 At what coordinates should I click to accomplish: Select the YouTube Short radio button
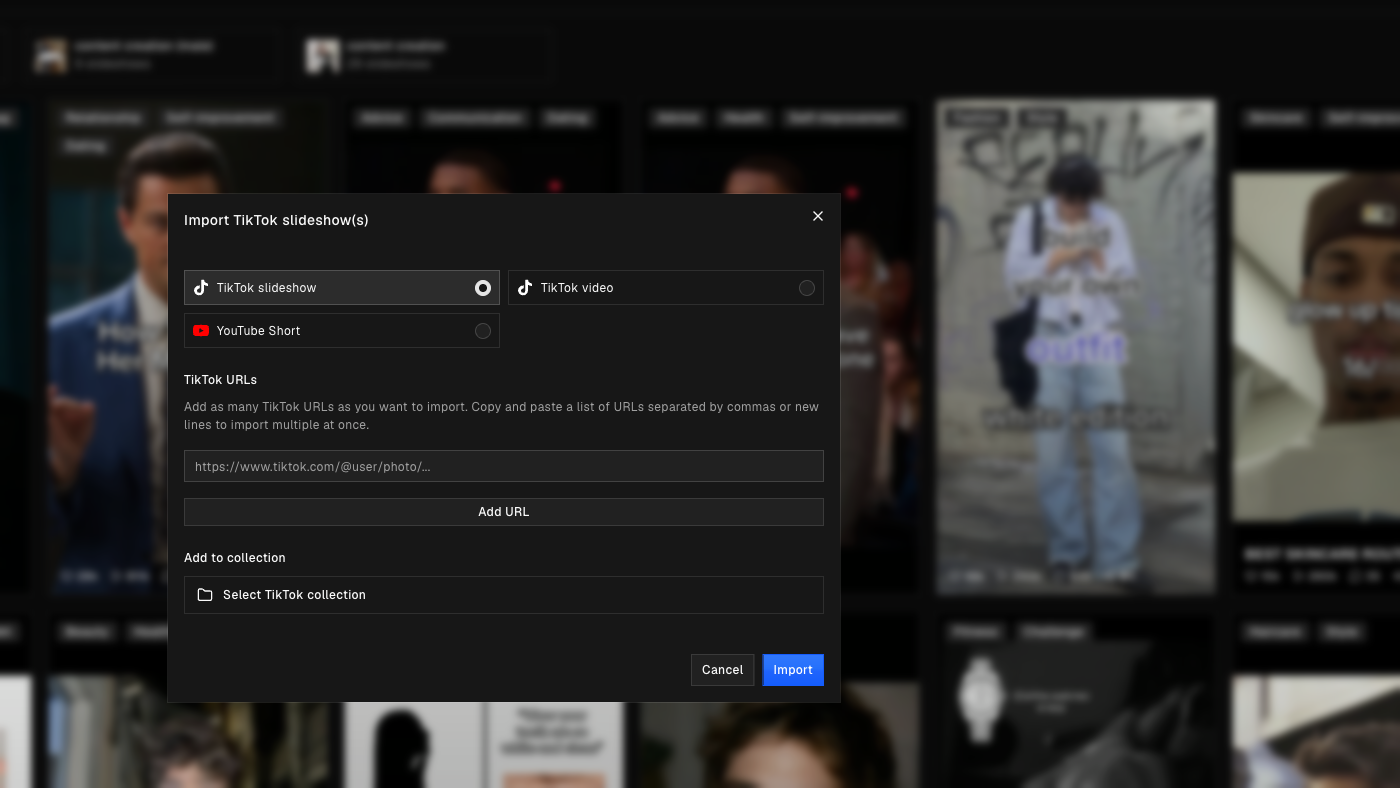[x=483, y=331]
